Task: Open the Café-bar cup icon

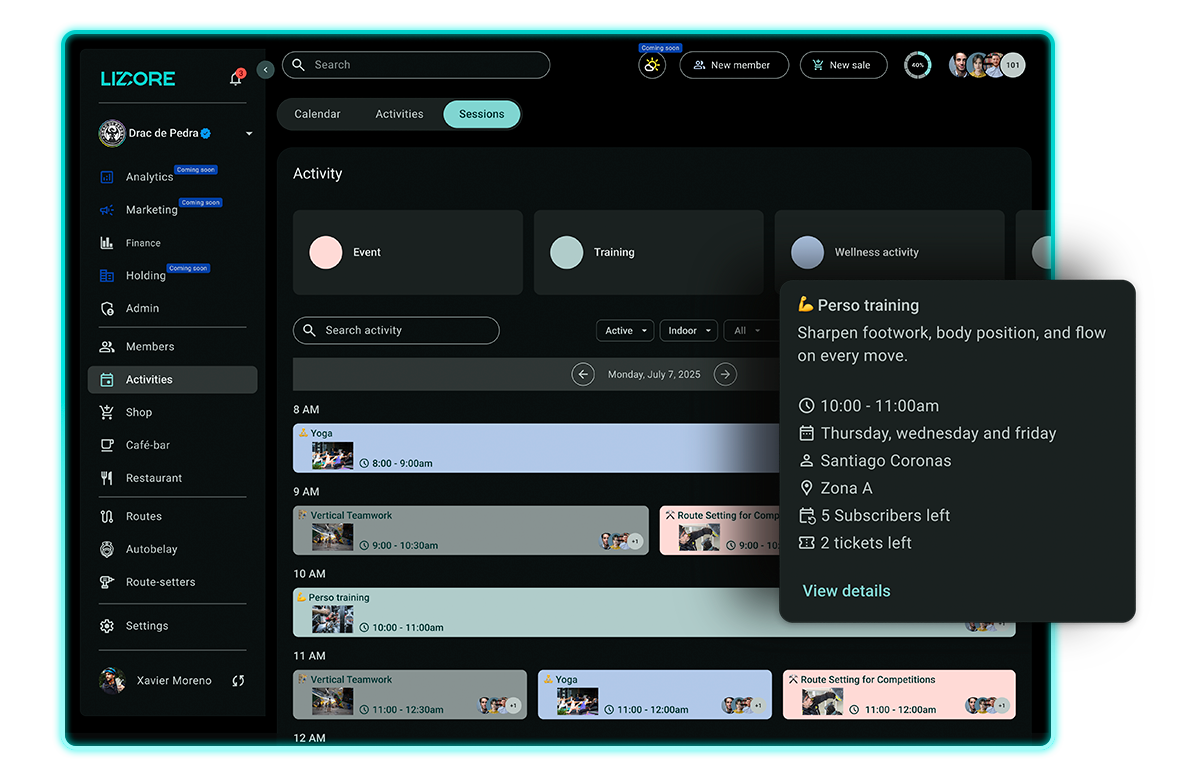Action: 107,445
